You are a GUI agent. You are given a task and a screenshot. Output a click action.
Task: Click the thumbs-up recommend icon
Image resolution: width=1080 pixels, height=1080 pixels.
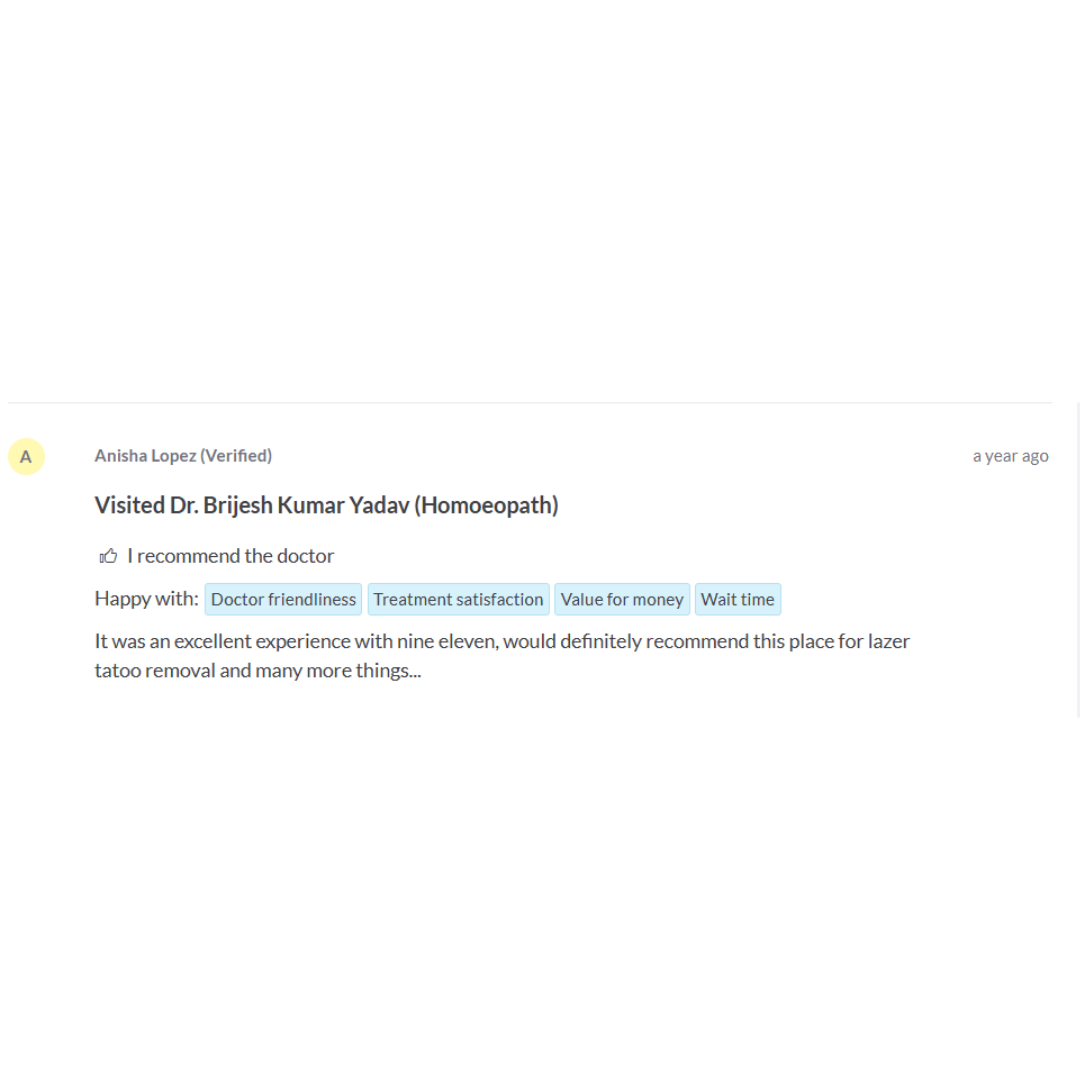click(108, 556)
